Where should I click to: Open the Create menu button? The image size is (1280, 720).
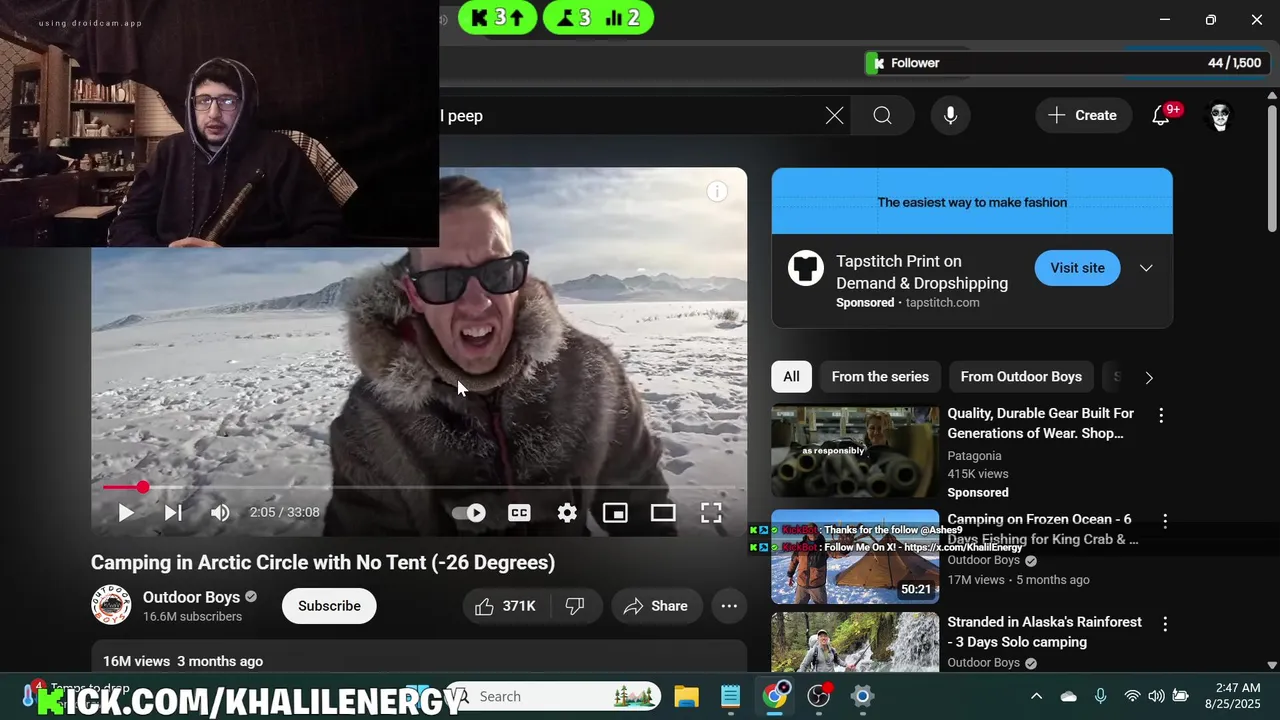click(x=1082, y=116)
